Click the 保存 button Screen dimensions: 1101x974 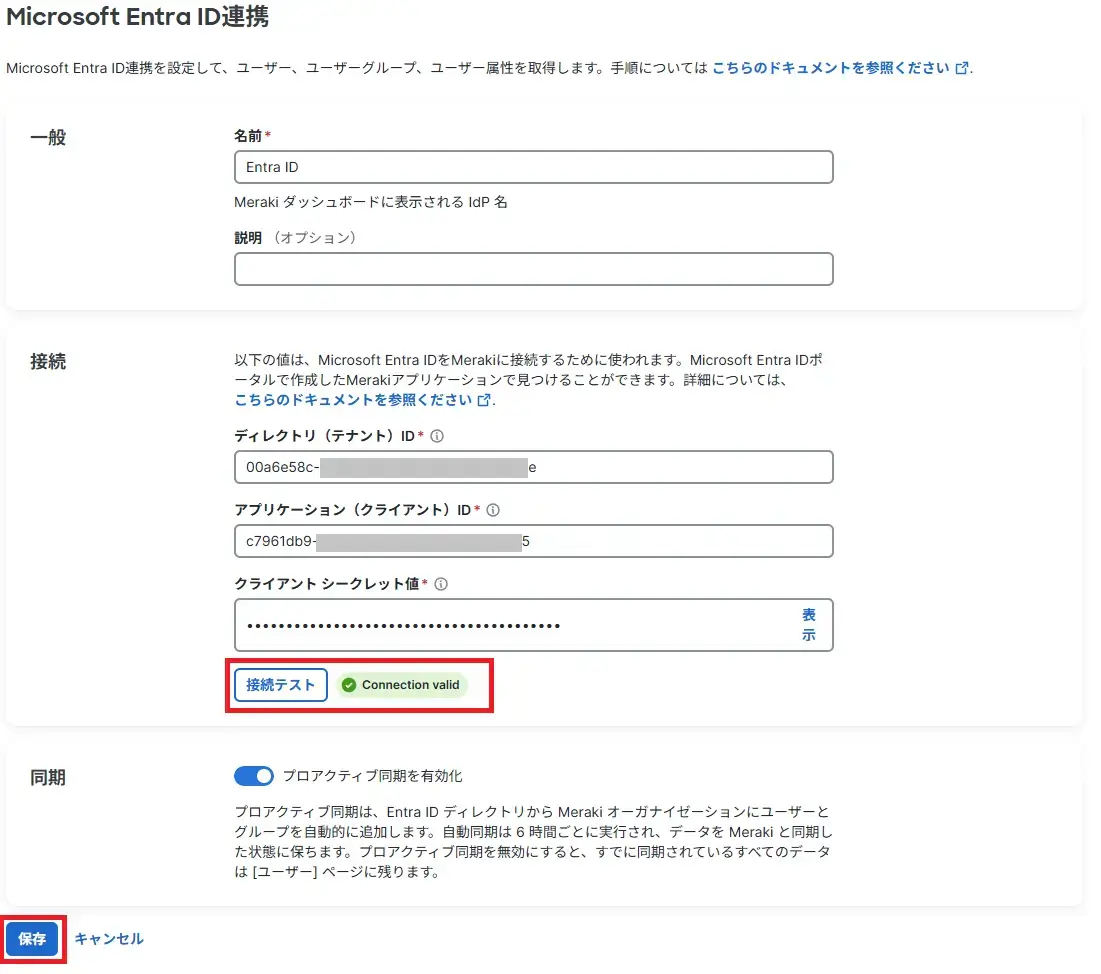(32, 939)
